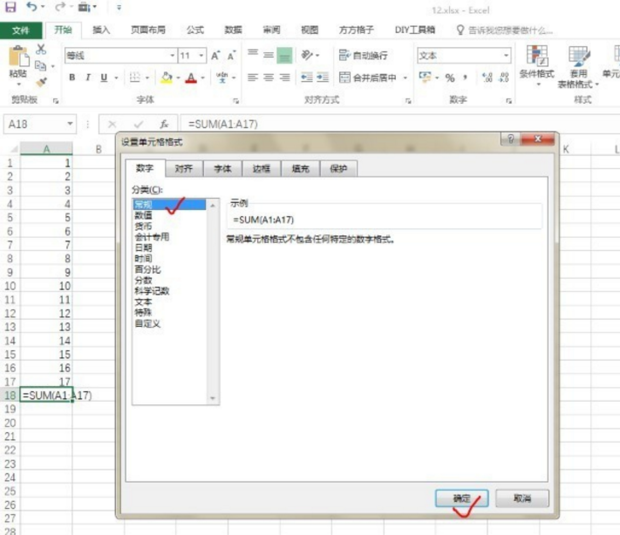Click the Format Painter brush icon

[41, 82]
